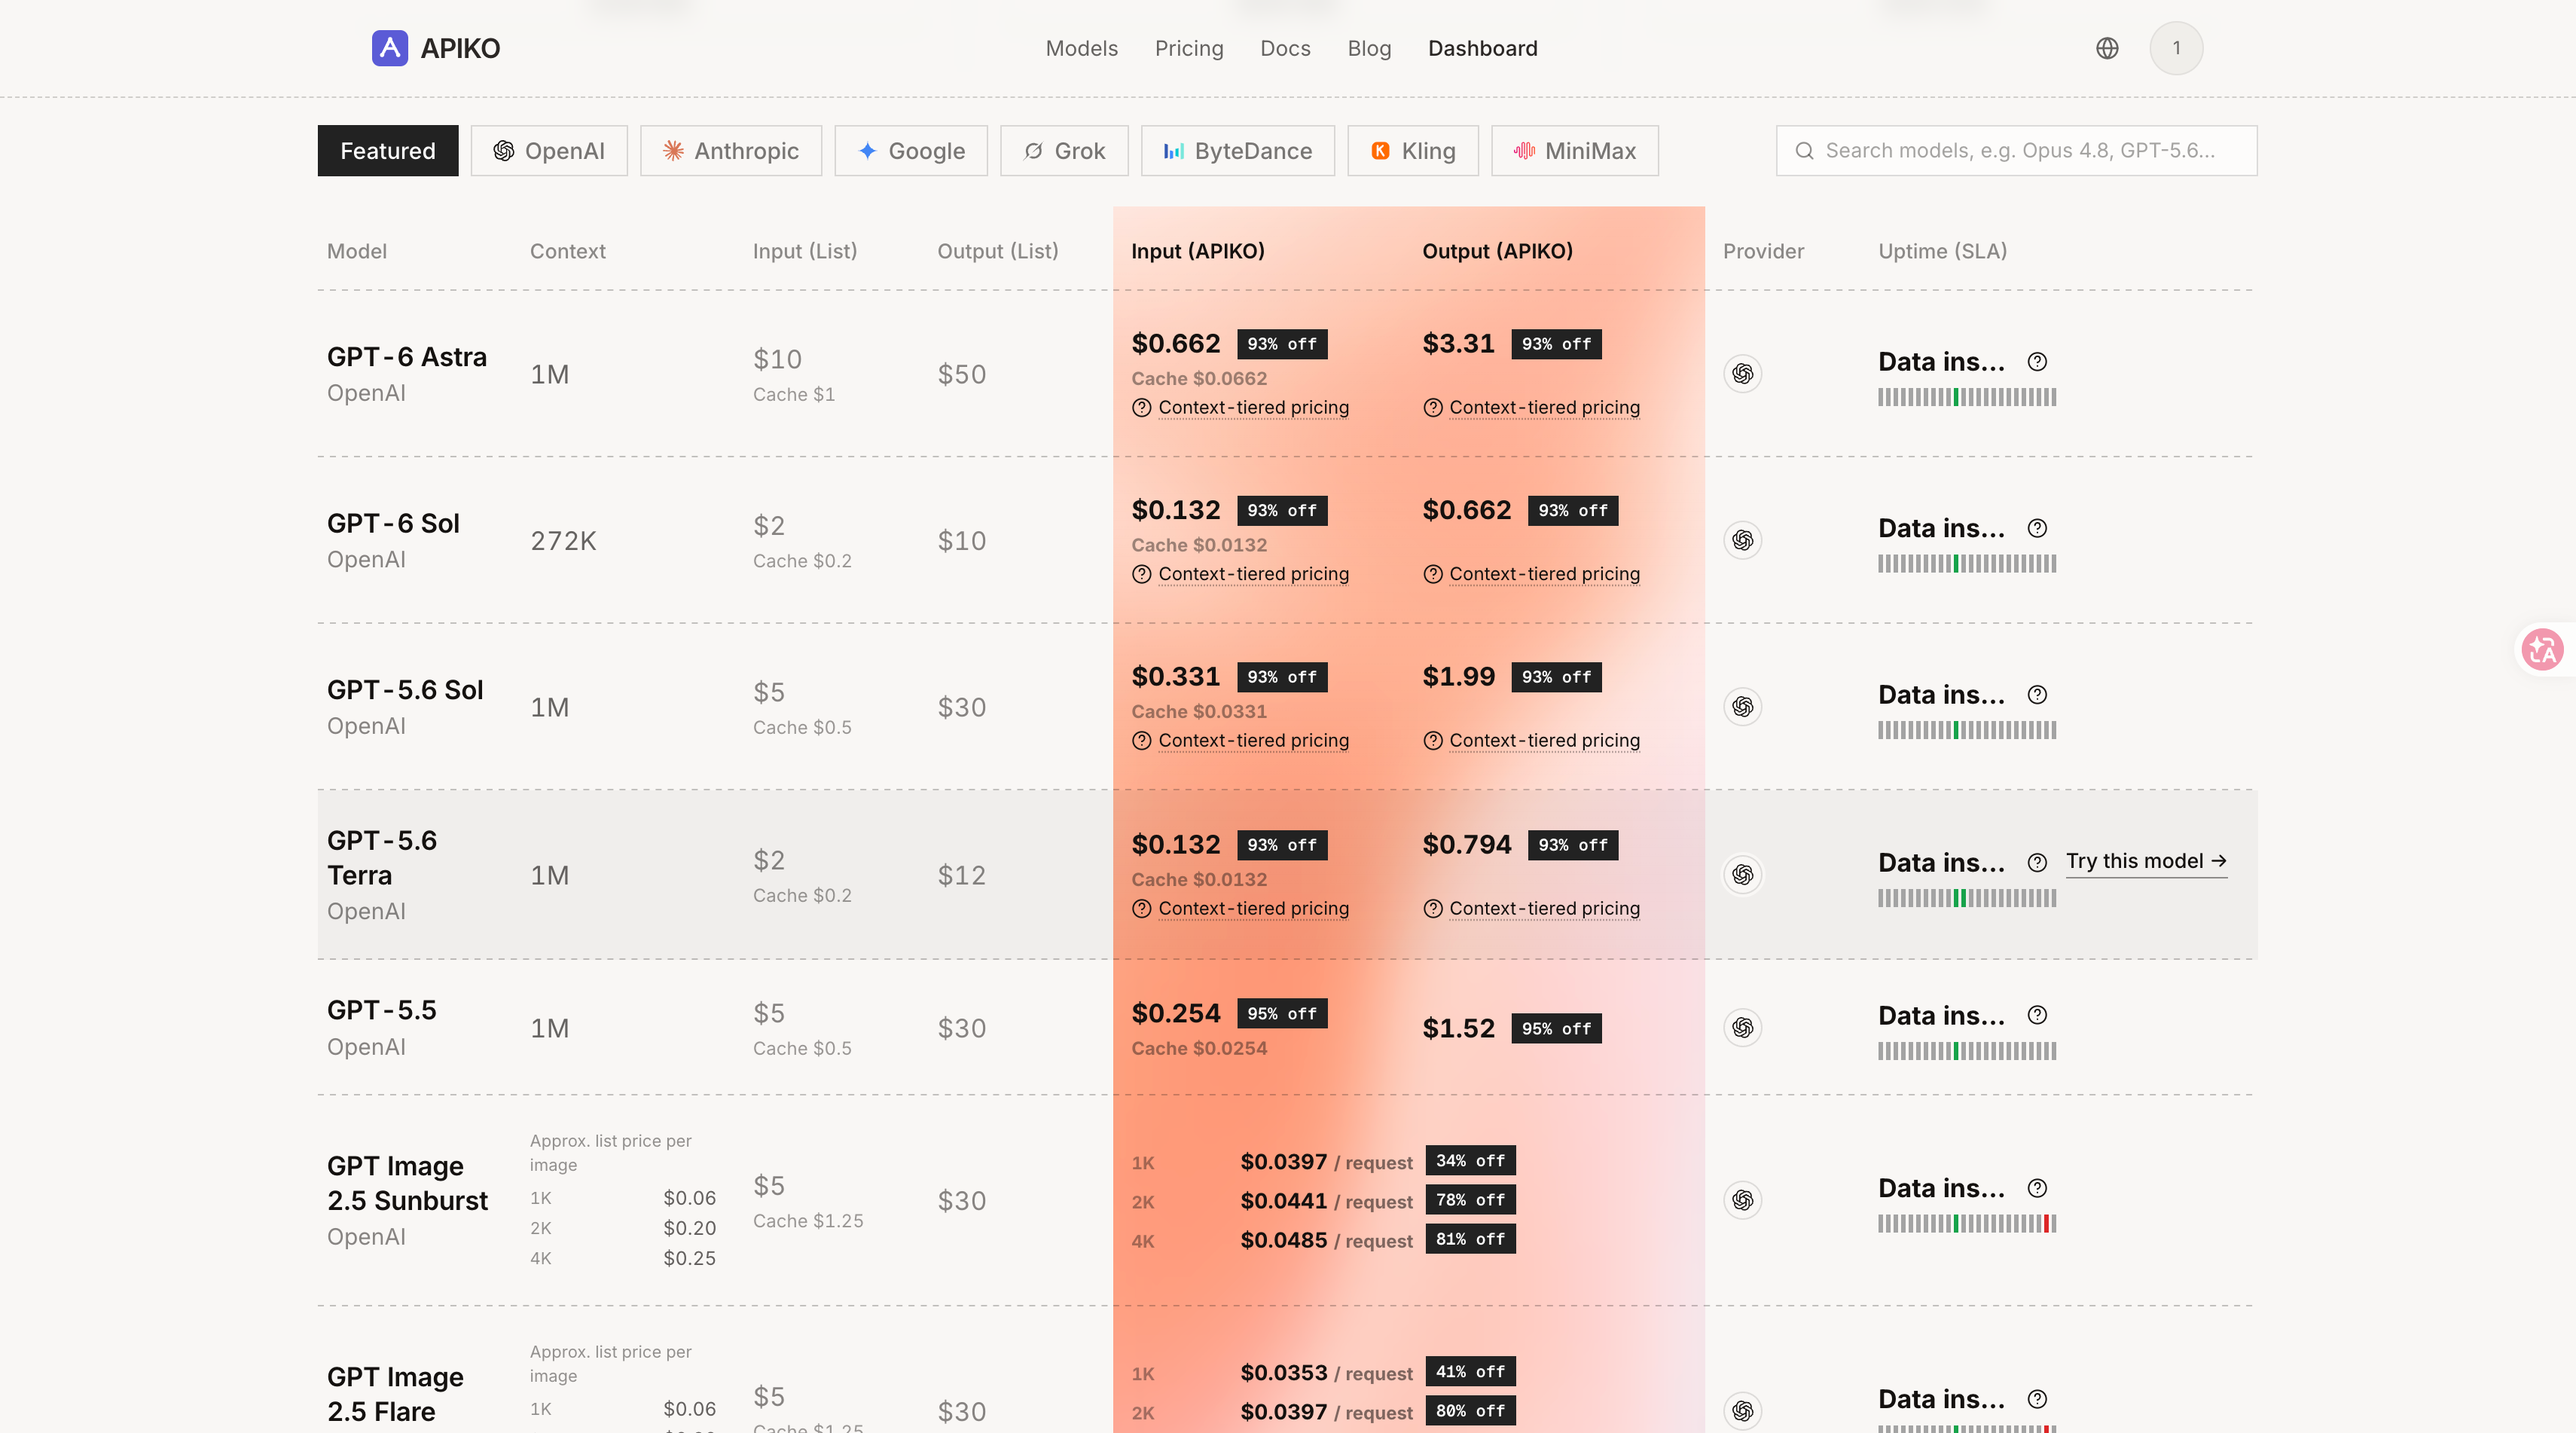2576x1433 pixels.
Task: Select the Anthropic filter tab
Action: pos(731,151)
